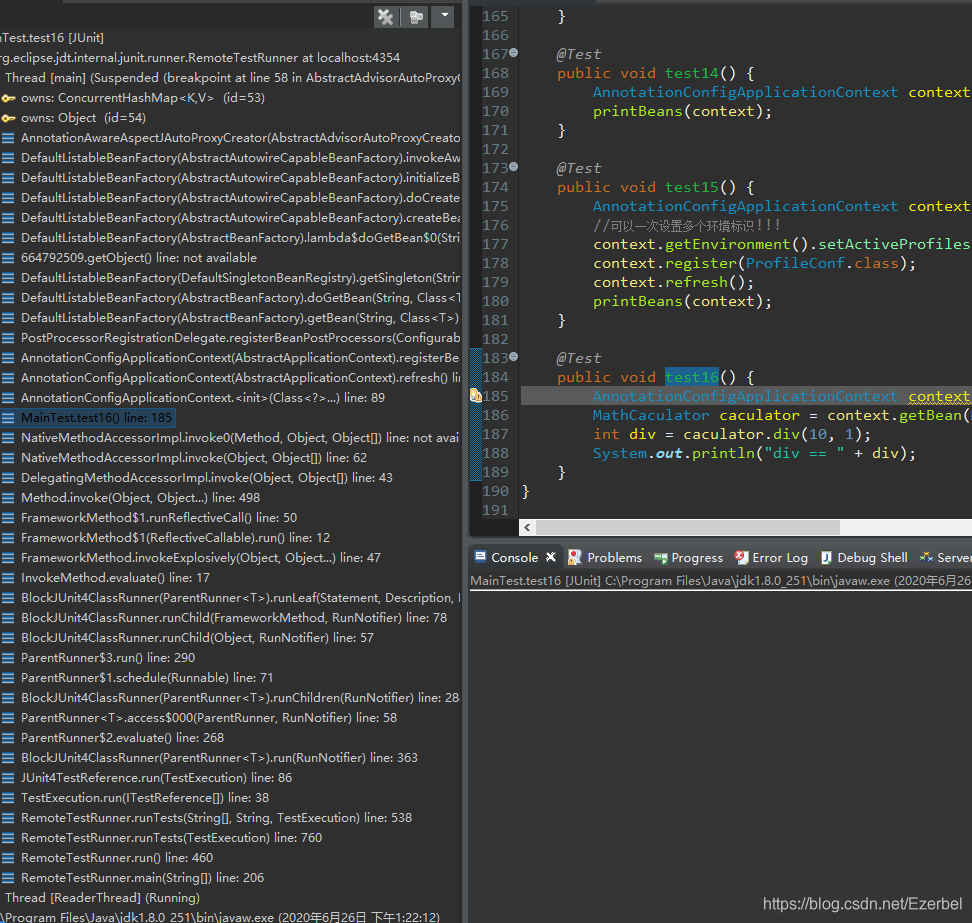
Task: Select BlockJUnit4ClassRunner.runChild line: 78 frame
Action: pos(234,618)
